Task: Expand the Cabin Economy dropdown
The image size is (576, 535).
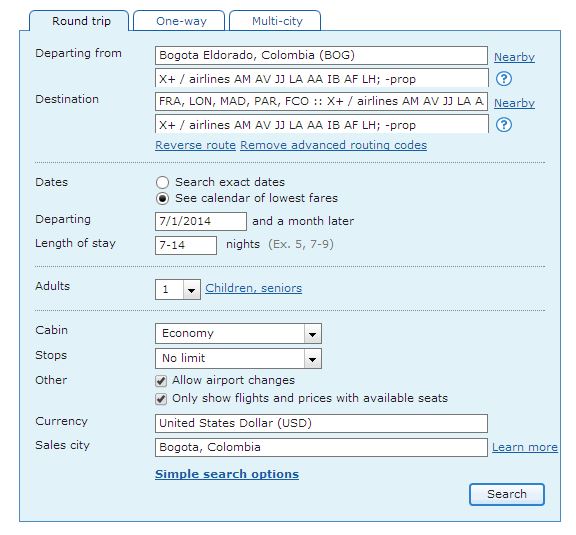Action: pos(238,333)
